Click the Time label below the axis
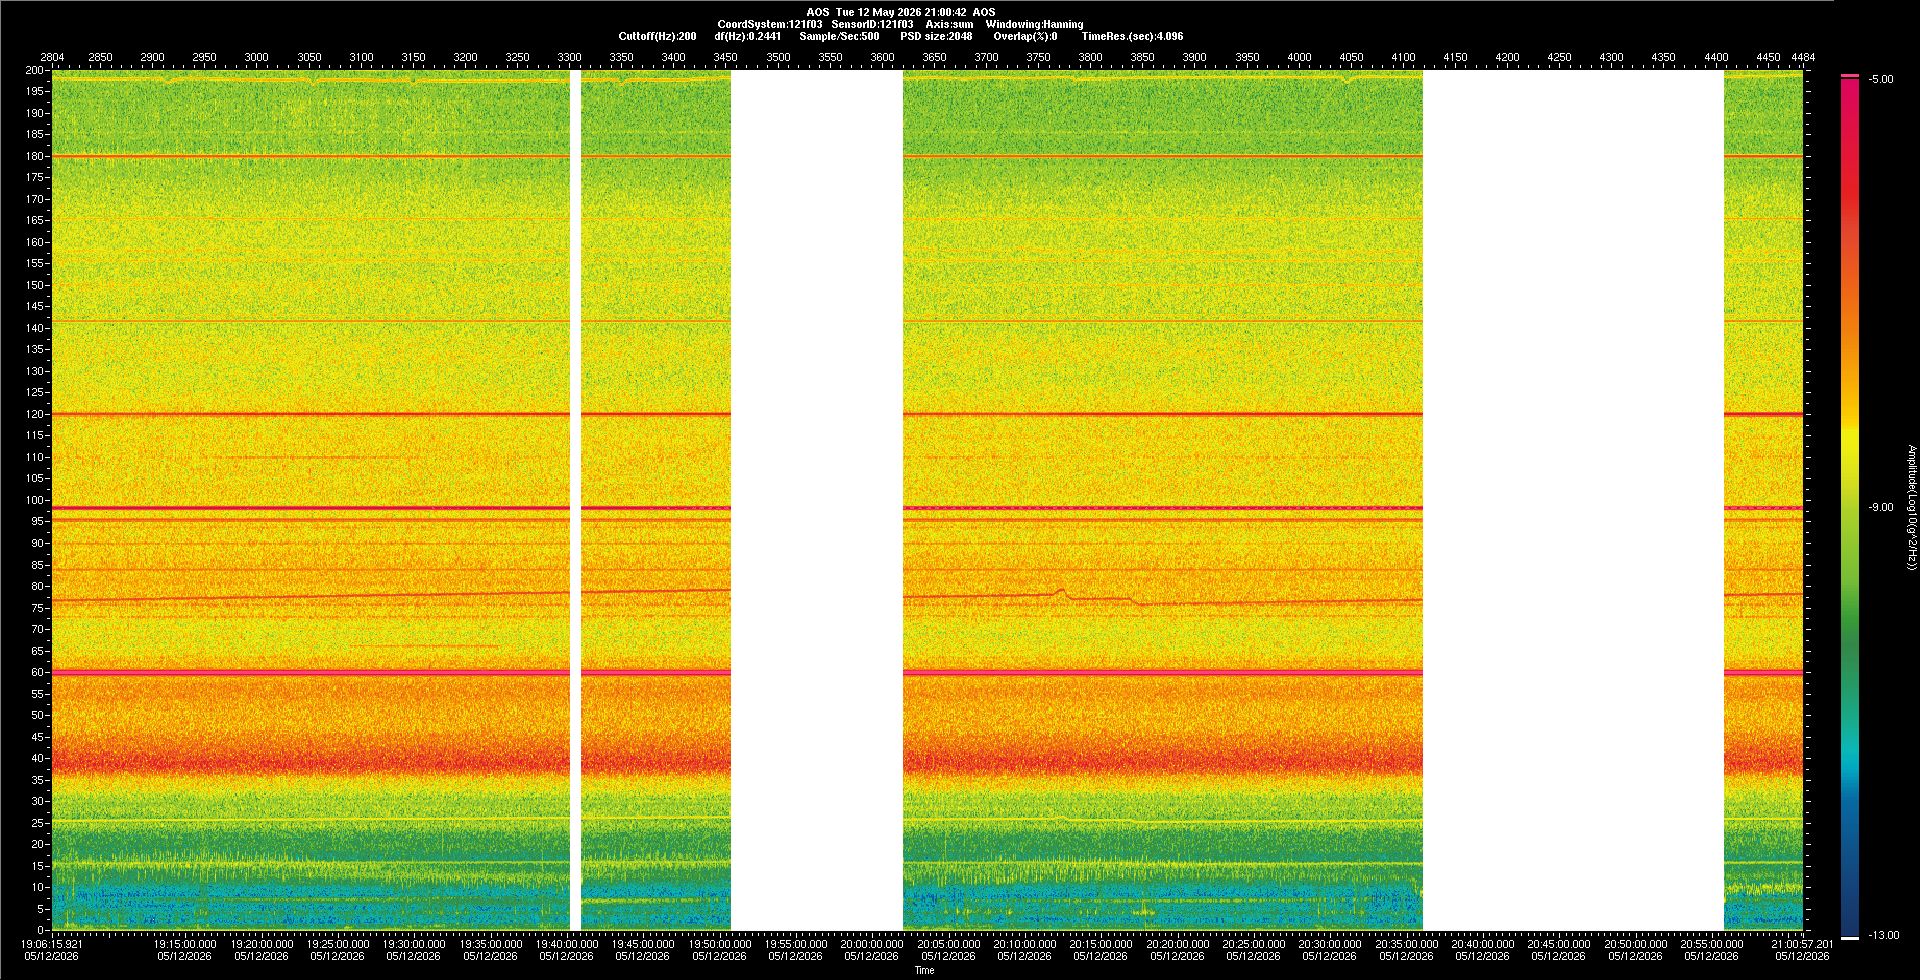This screenshot has width=1920, height=980. (924, 970)
